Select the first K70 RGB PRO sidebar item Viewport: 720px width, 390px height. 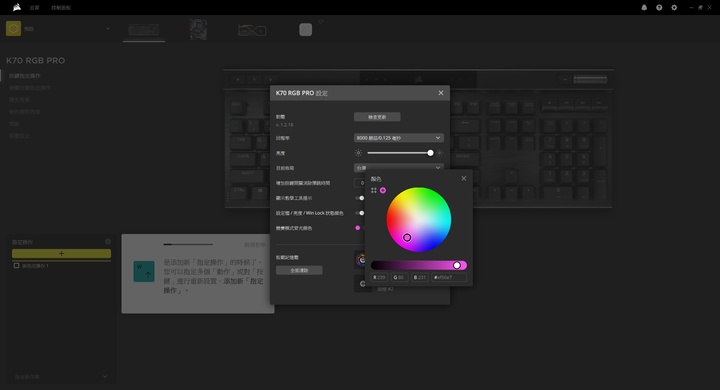pos(25,76)
